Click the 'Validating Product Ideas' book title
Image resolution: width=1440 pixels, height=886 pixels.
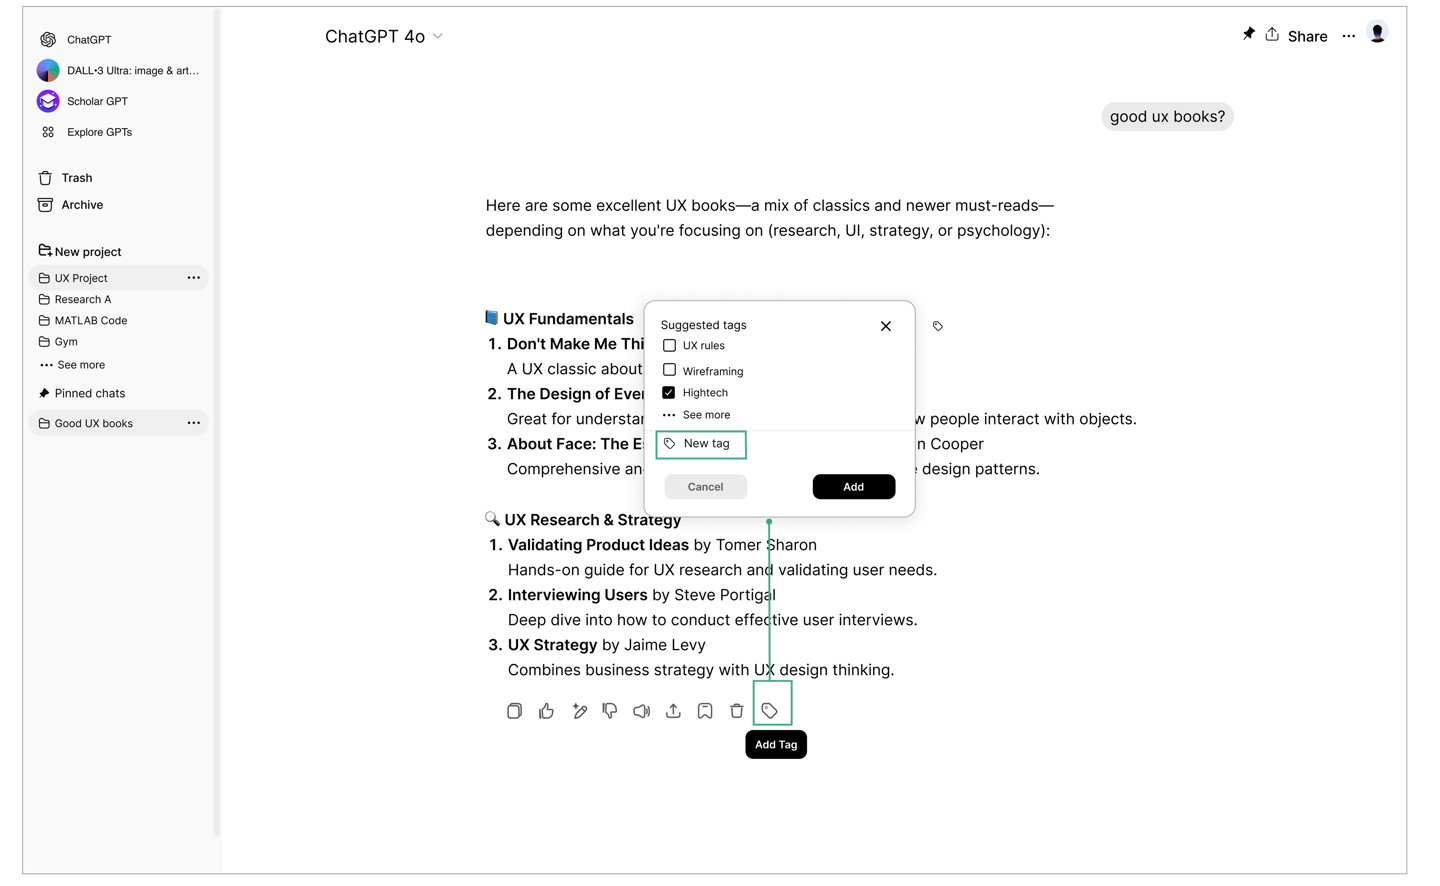pyautogui.click(x=598, y=545)
